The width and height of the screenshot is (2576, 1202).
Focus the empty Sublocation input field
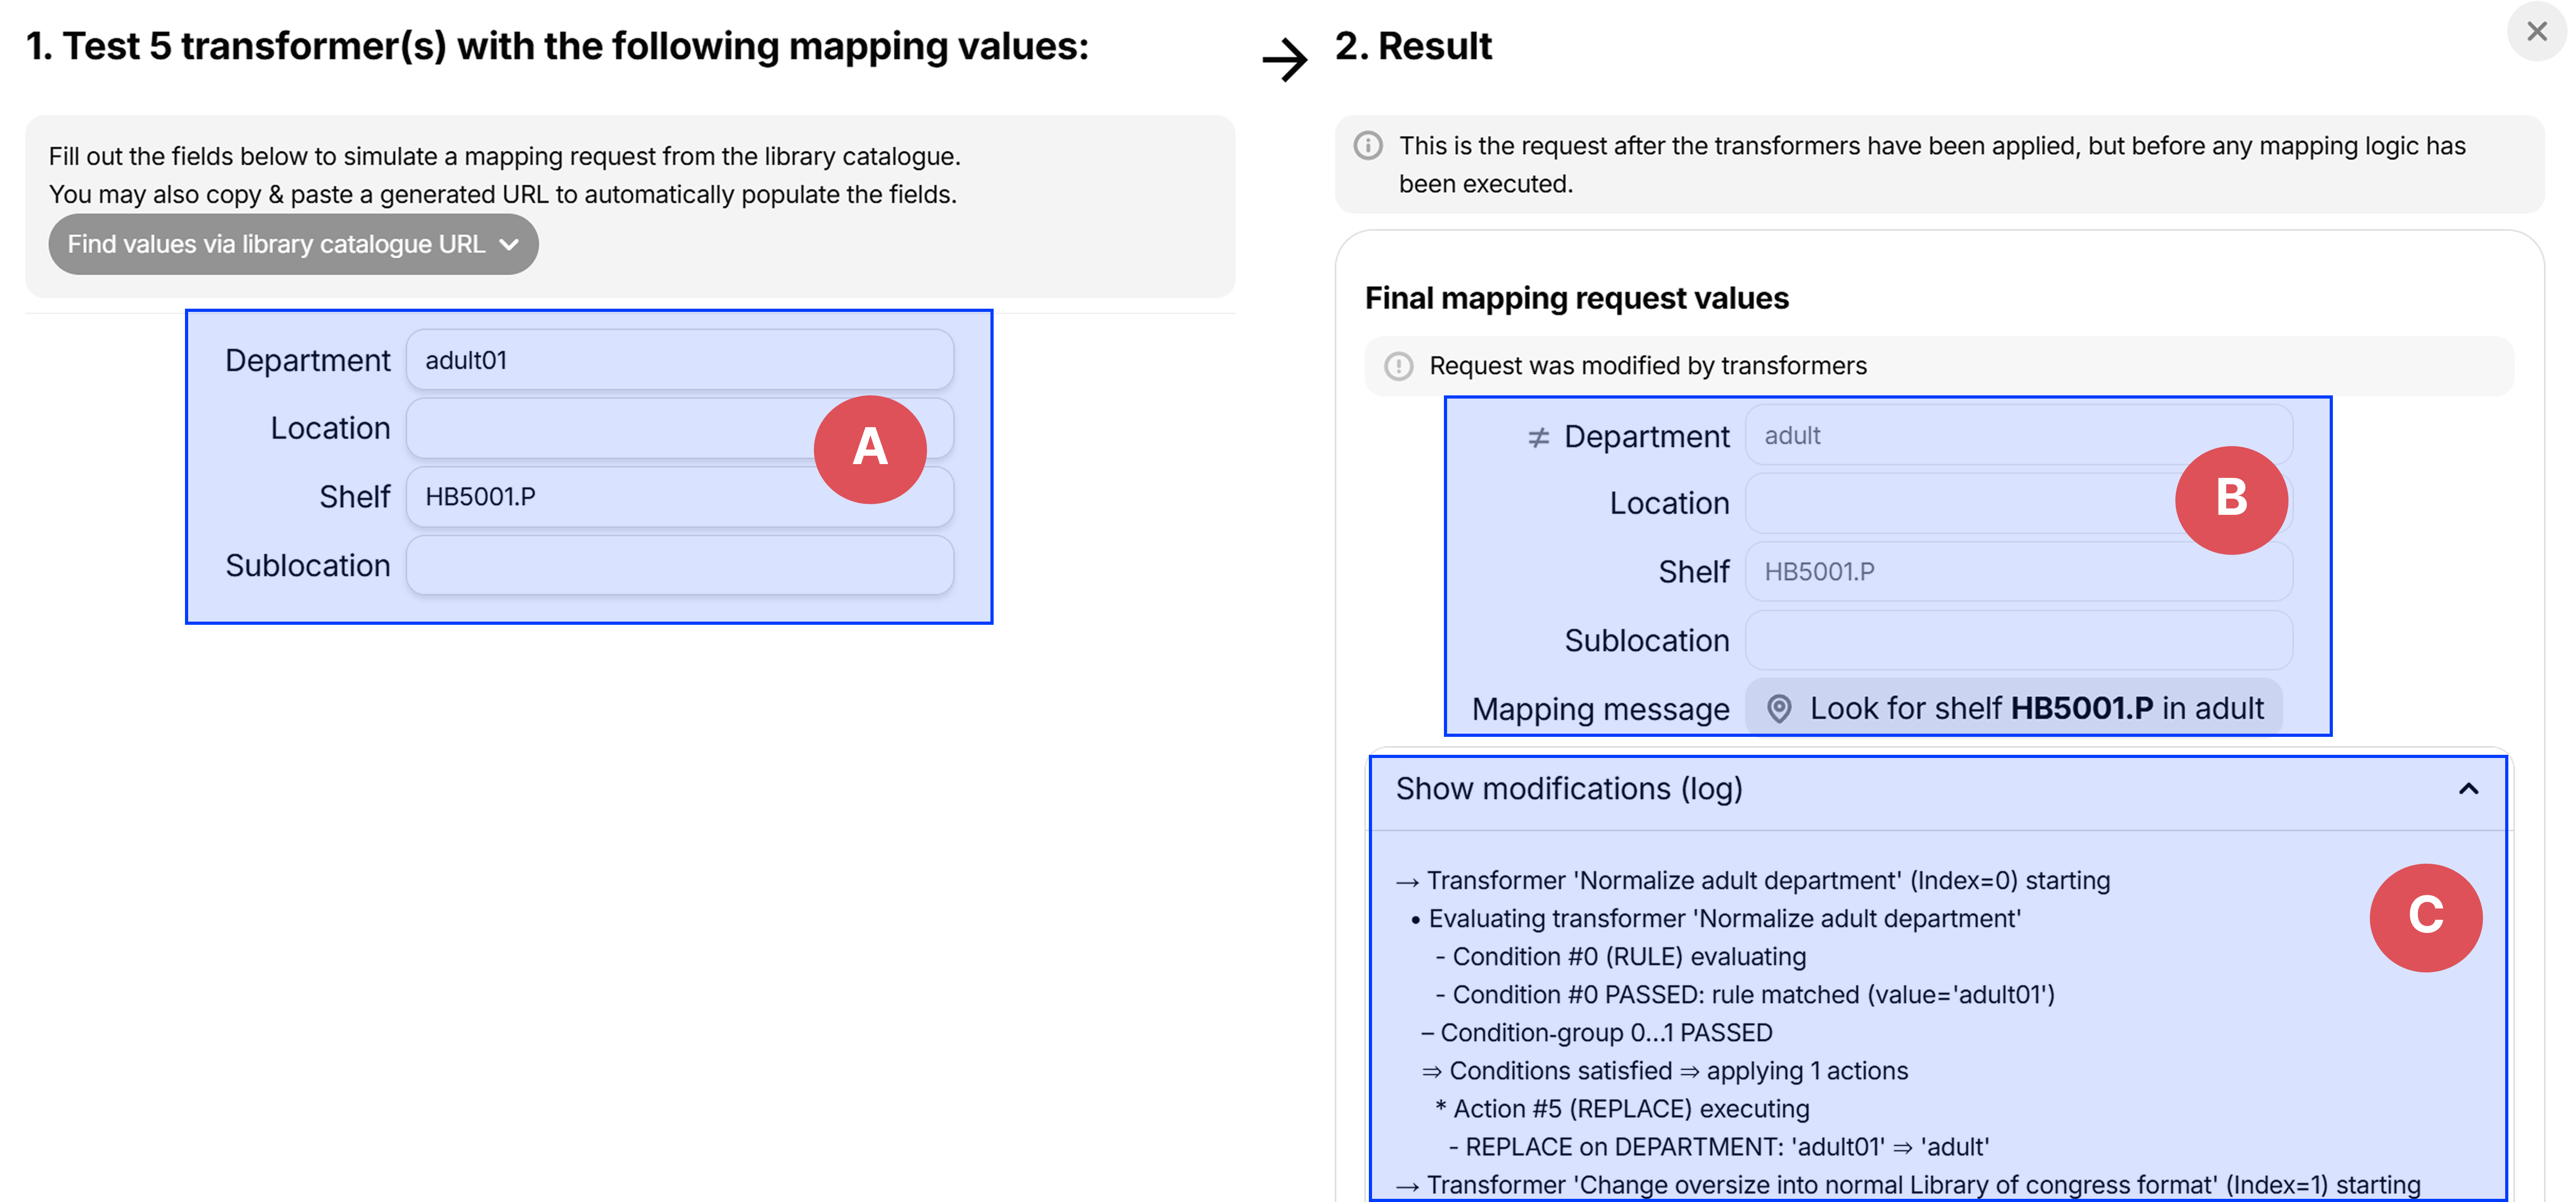point(680,565)
